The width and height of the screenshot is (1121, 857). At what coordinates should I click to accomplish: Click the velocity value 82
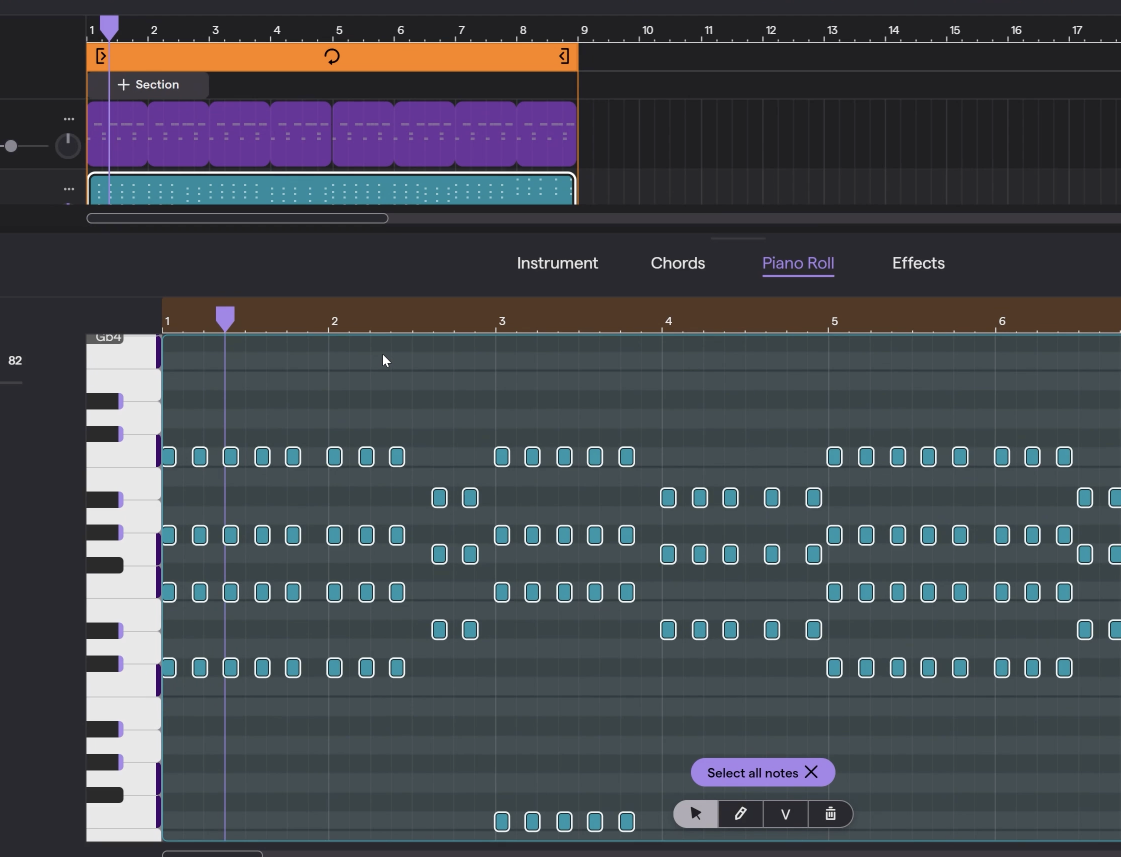click(x=15, y=360)
